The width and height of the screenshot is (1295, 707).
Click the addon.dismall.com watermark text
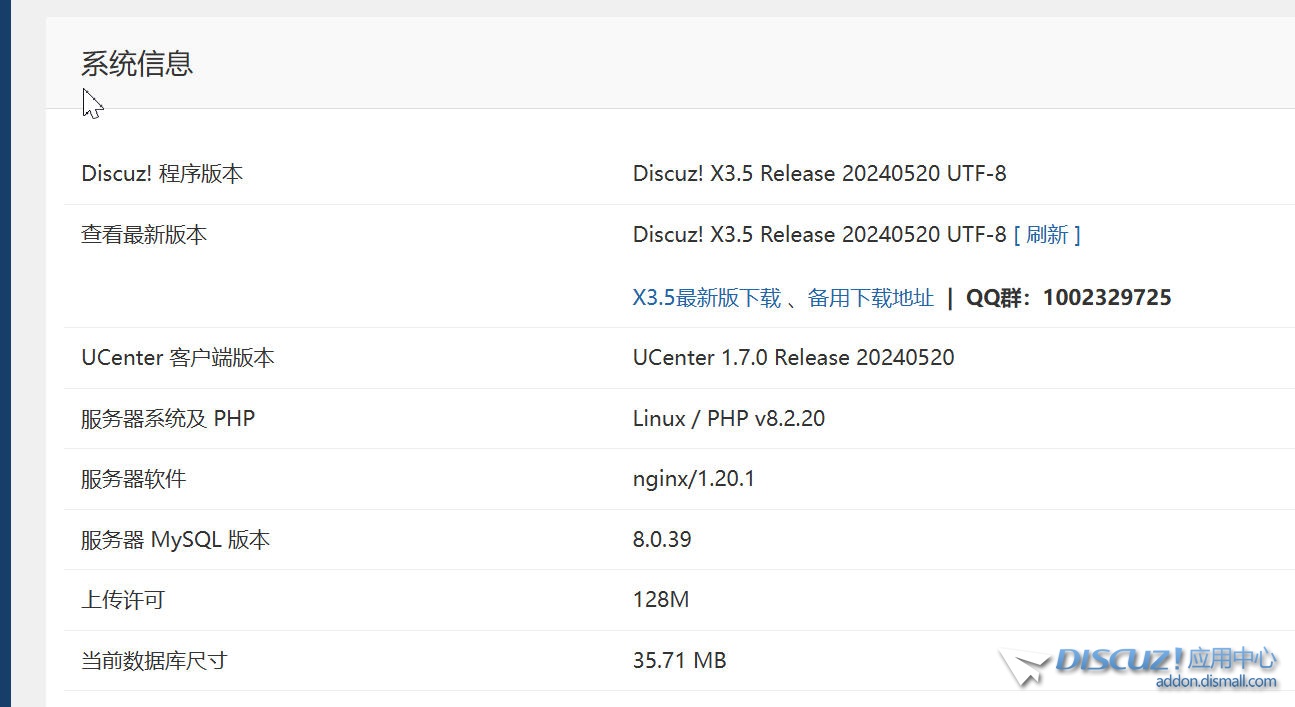coord(1215,682)
